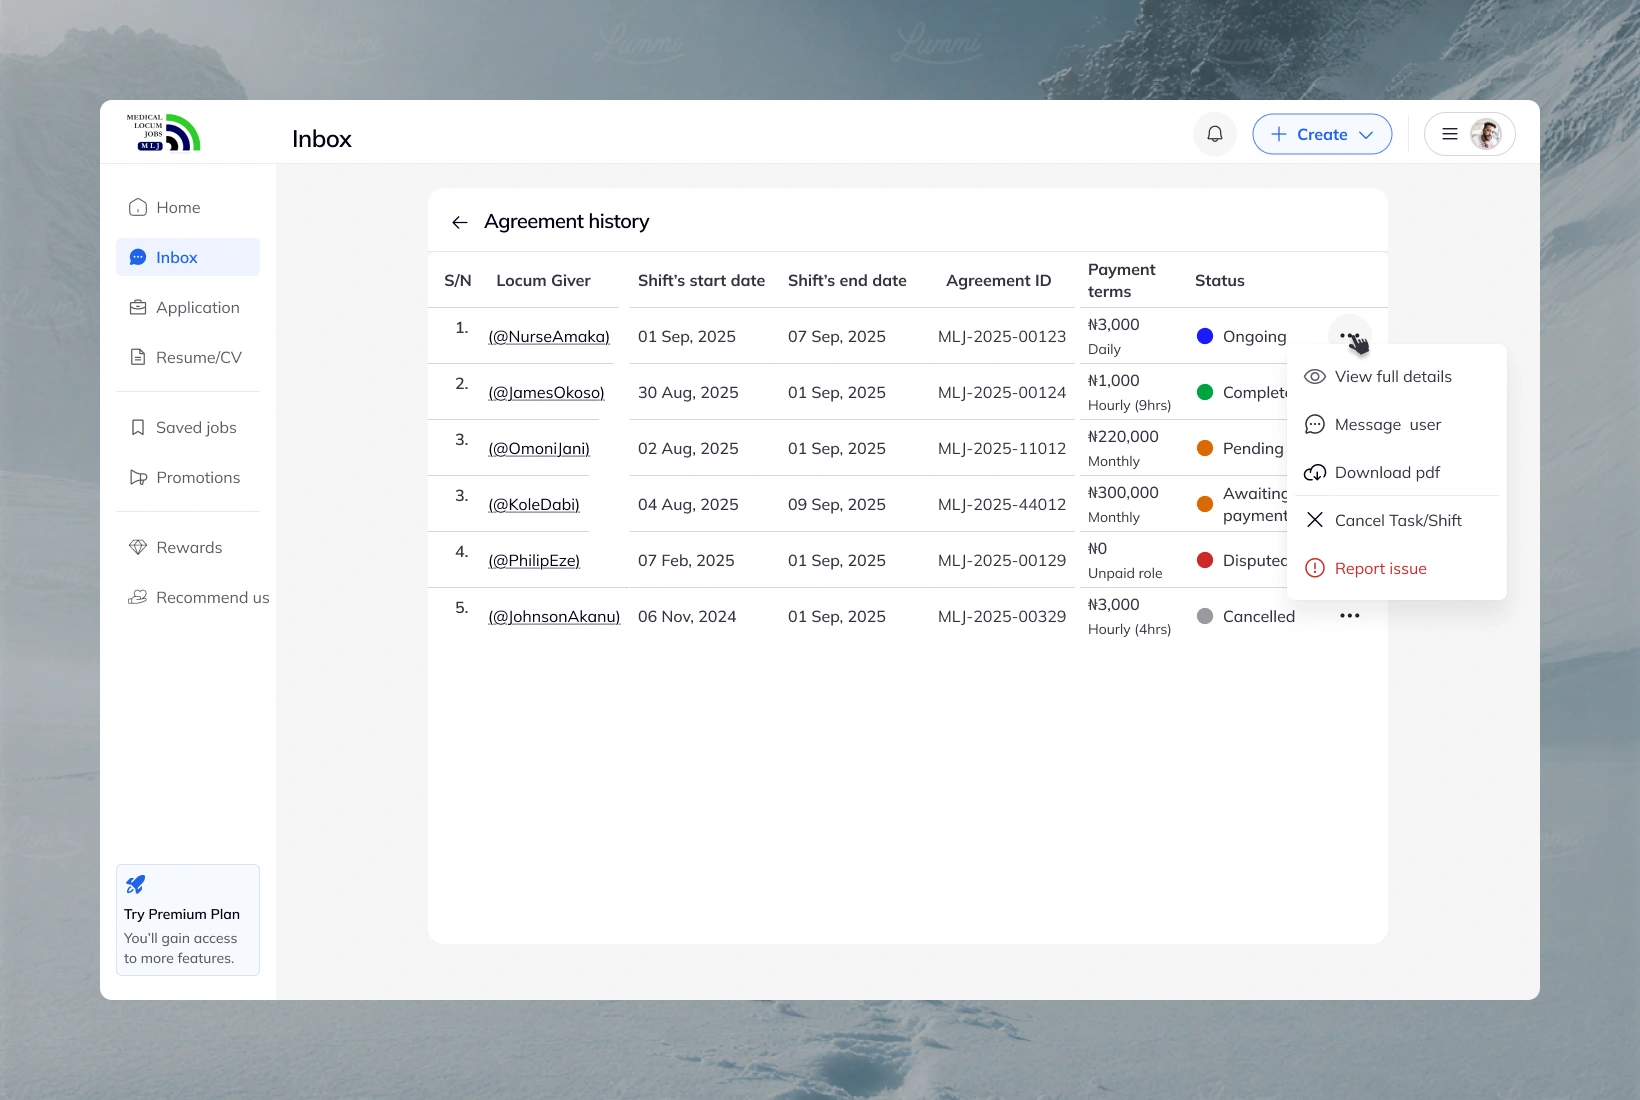Click agreement ID MLJ-2025-00123
Viewport: 1640px width, 1100px height.
click(x=1002, y=336)
